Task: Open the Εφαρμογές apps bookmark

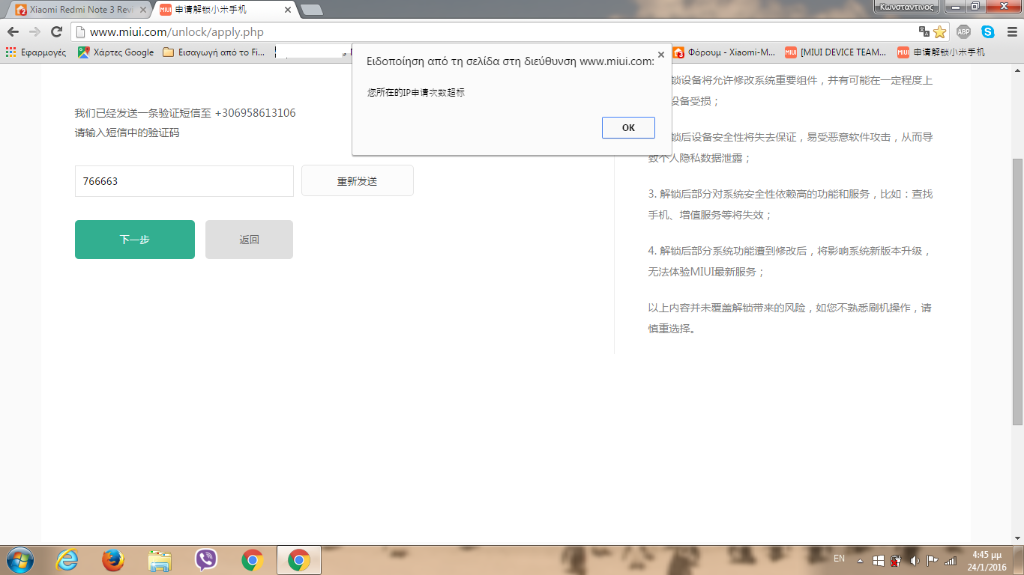Action: pyautogui.click(x=36, y=52)
